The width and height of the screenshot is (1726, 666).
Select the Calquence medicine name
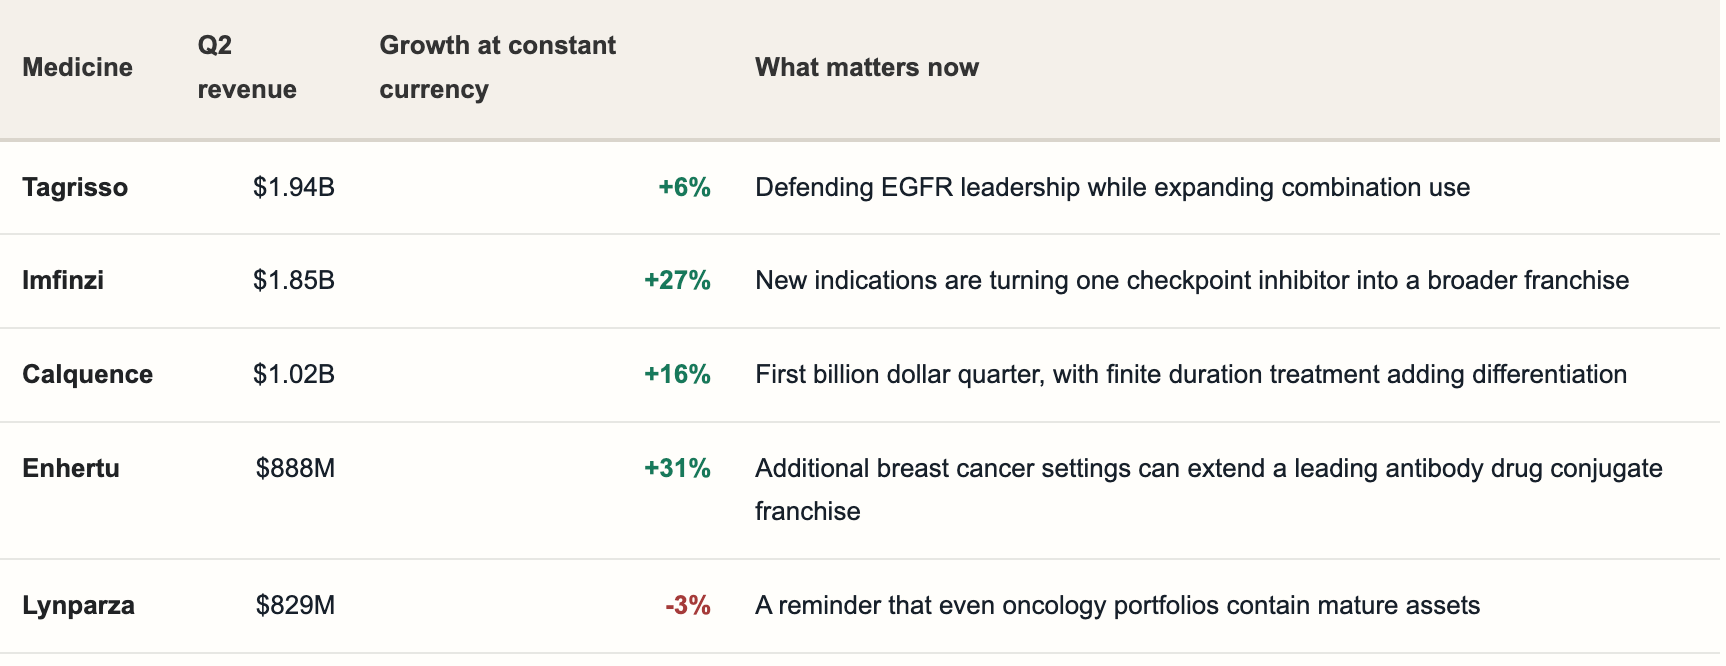pos(87,375)
